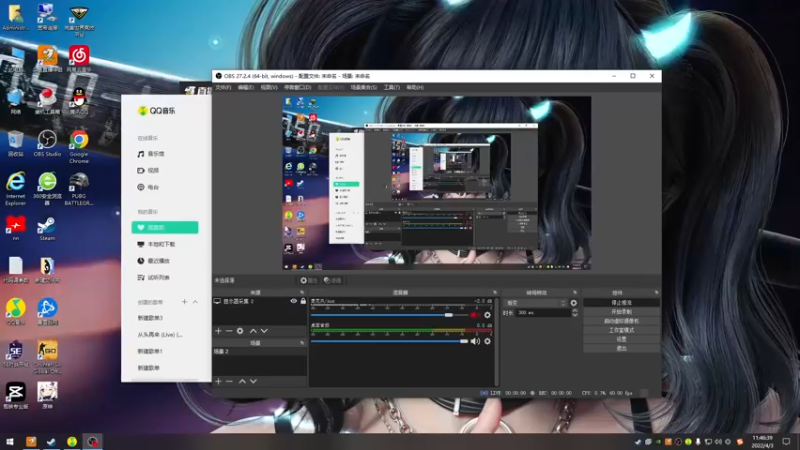Open the Genshin Impact desktop icon
The width and height of the screenshot is (800, 450).
pos(47,396)
